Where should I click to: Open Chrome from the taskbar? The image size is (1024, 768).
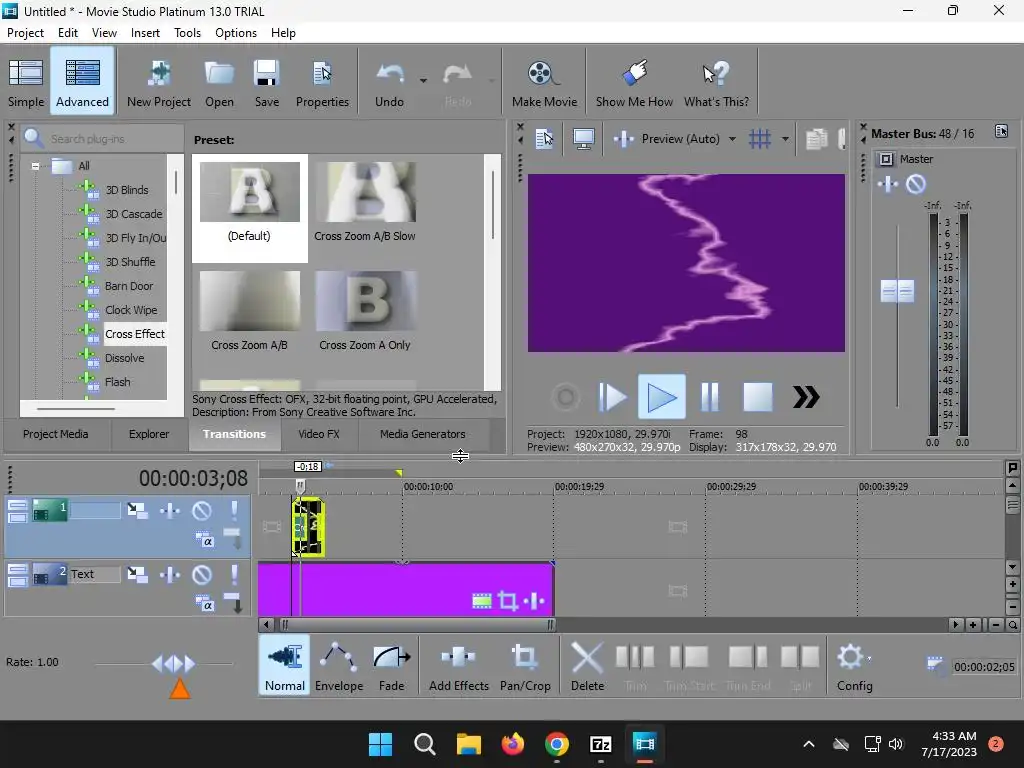556,743
